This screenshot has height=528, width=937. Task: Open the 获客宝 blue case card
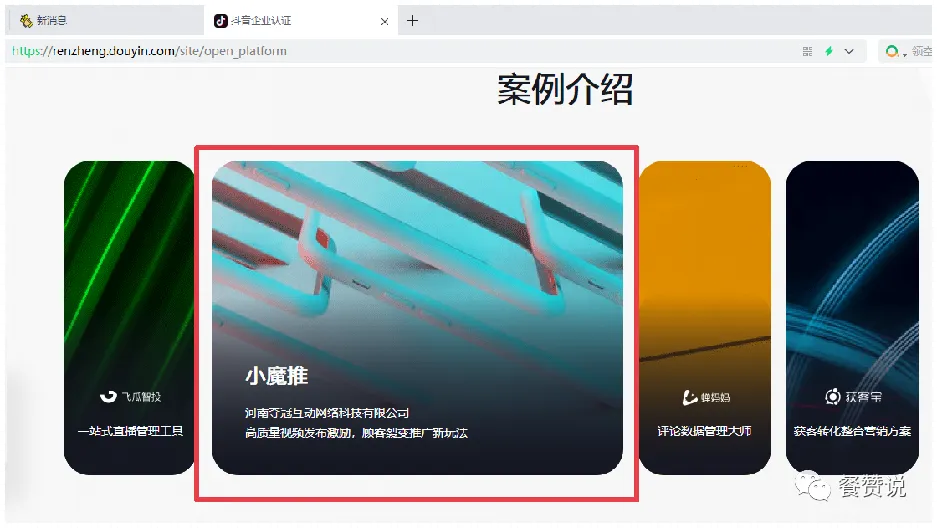[x=852, y=318]
